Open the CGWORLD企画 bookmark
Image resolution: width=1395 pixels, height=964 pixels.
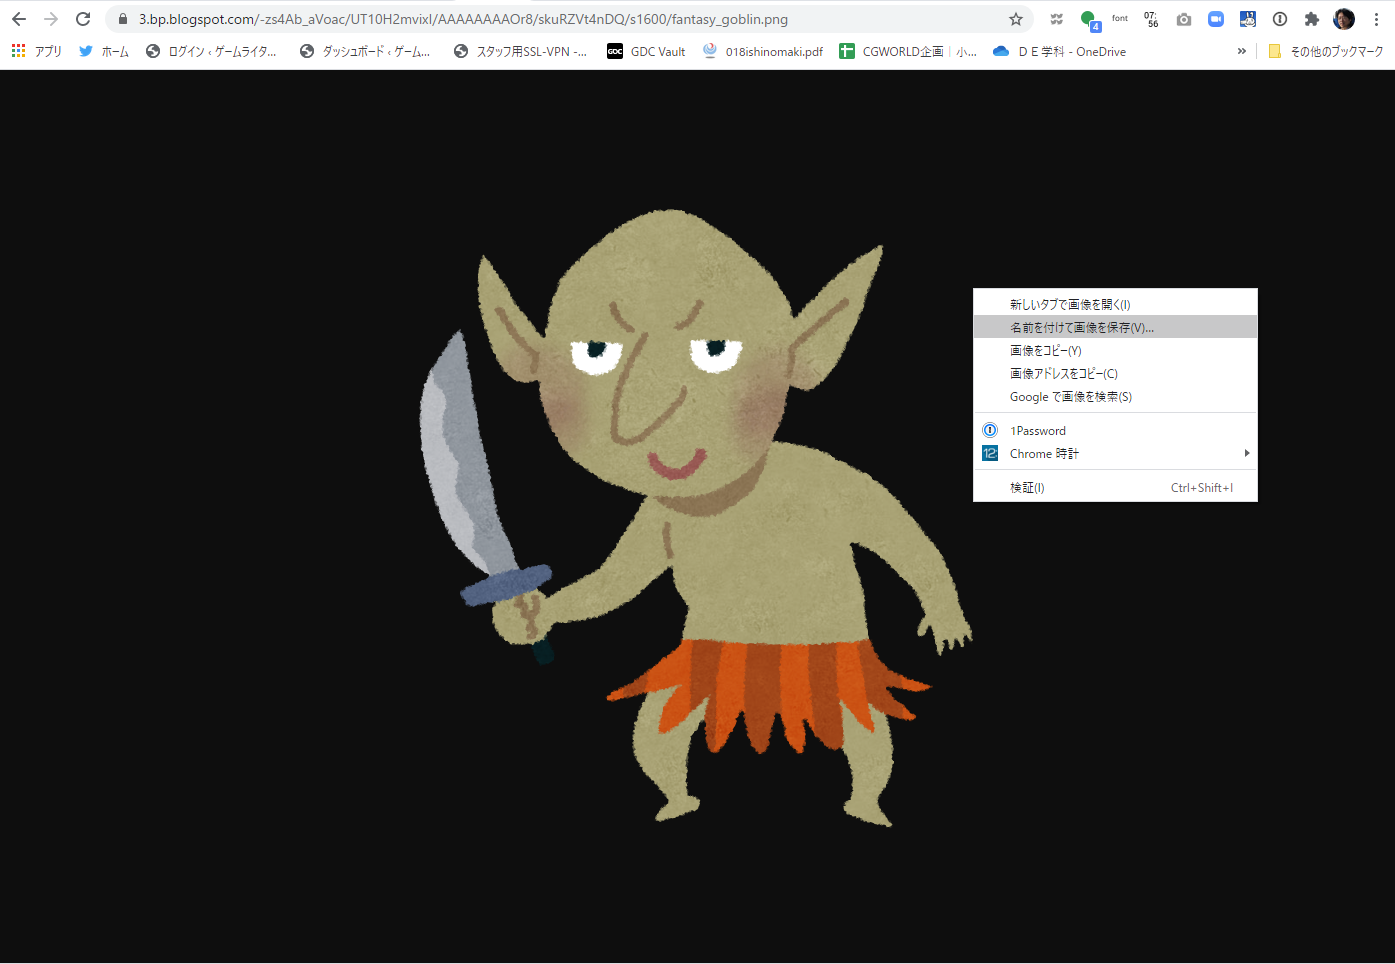908,51
